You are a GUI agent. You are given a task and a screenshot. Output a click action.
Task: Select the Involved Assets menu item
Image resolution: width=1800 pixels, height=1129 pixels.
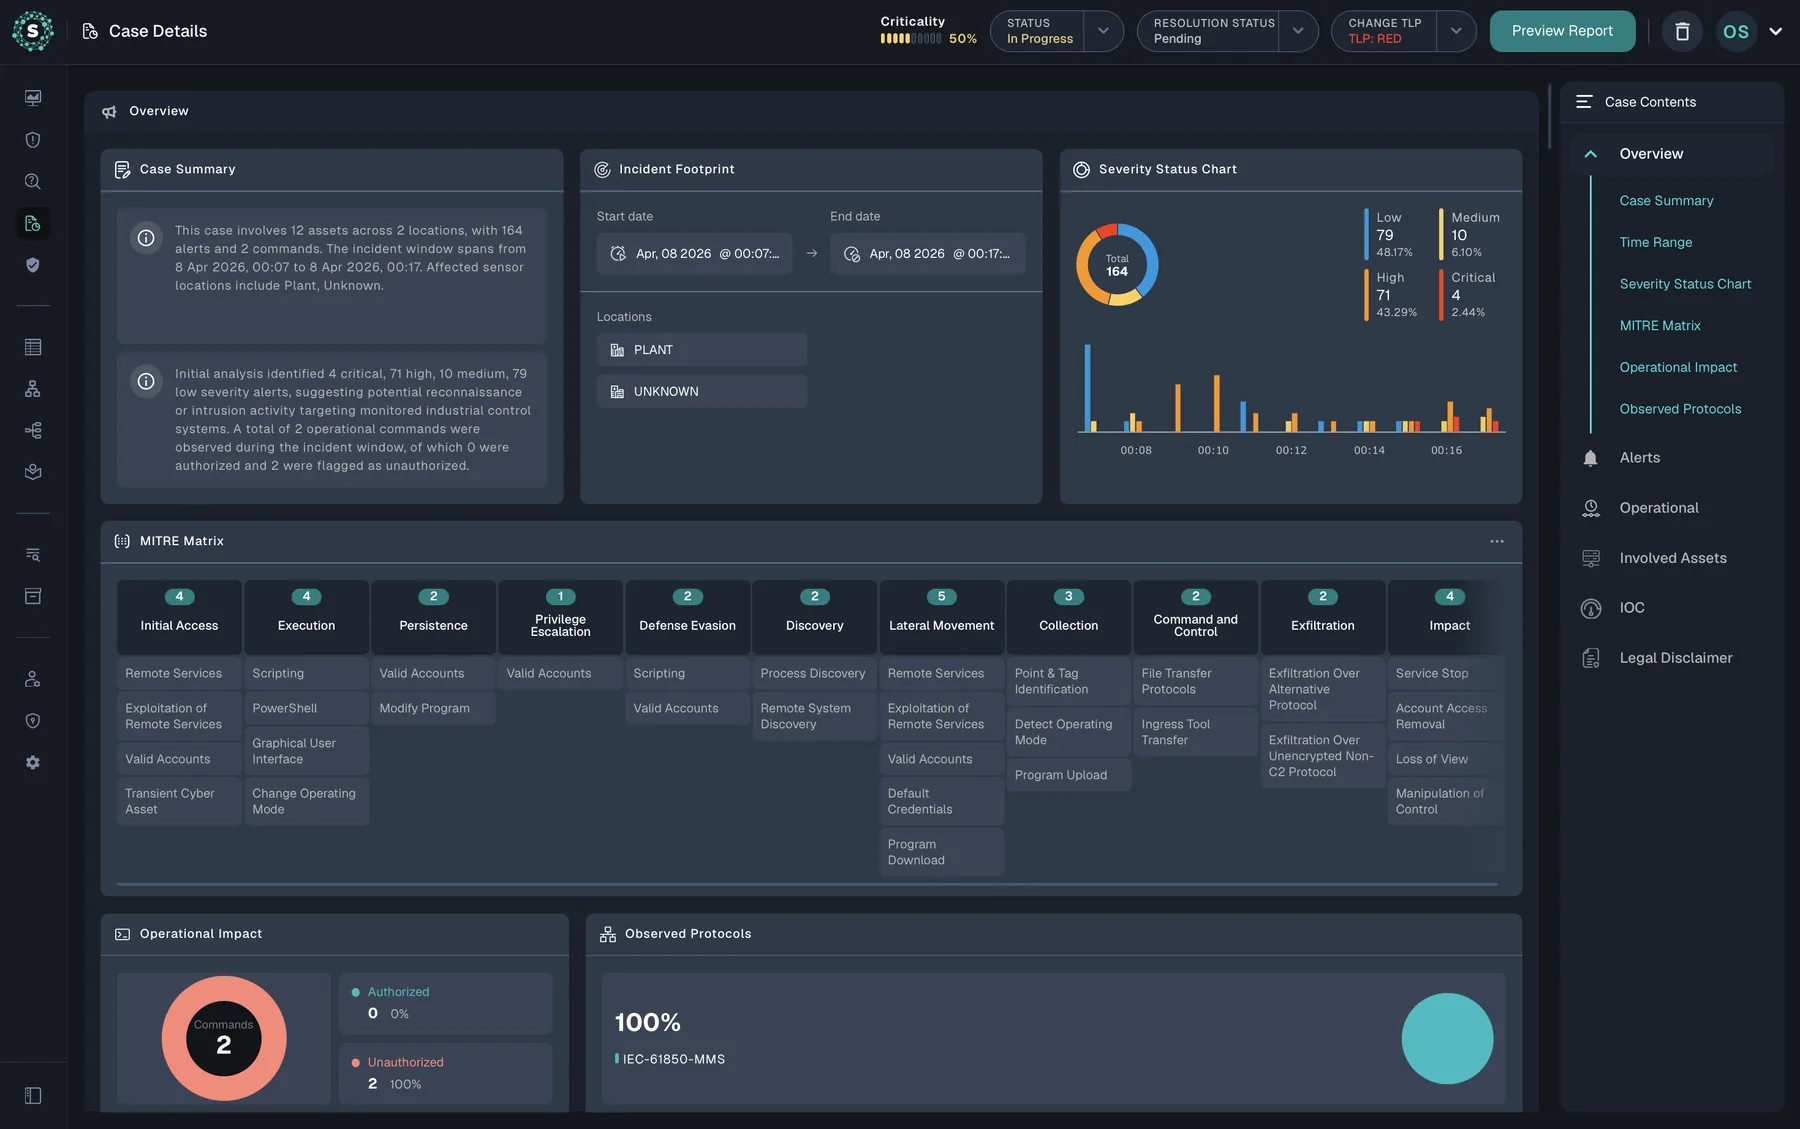point(1672,558)
